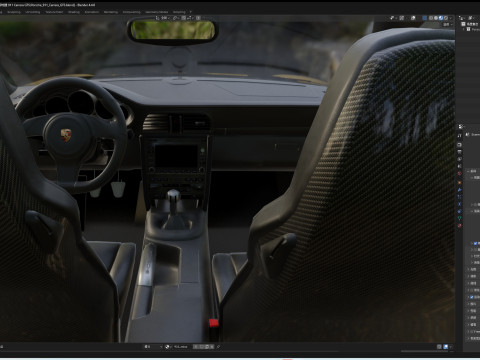
Task: Open the Options dropdown below shading buttons
Action: (447, 24)
